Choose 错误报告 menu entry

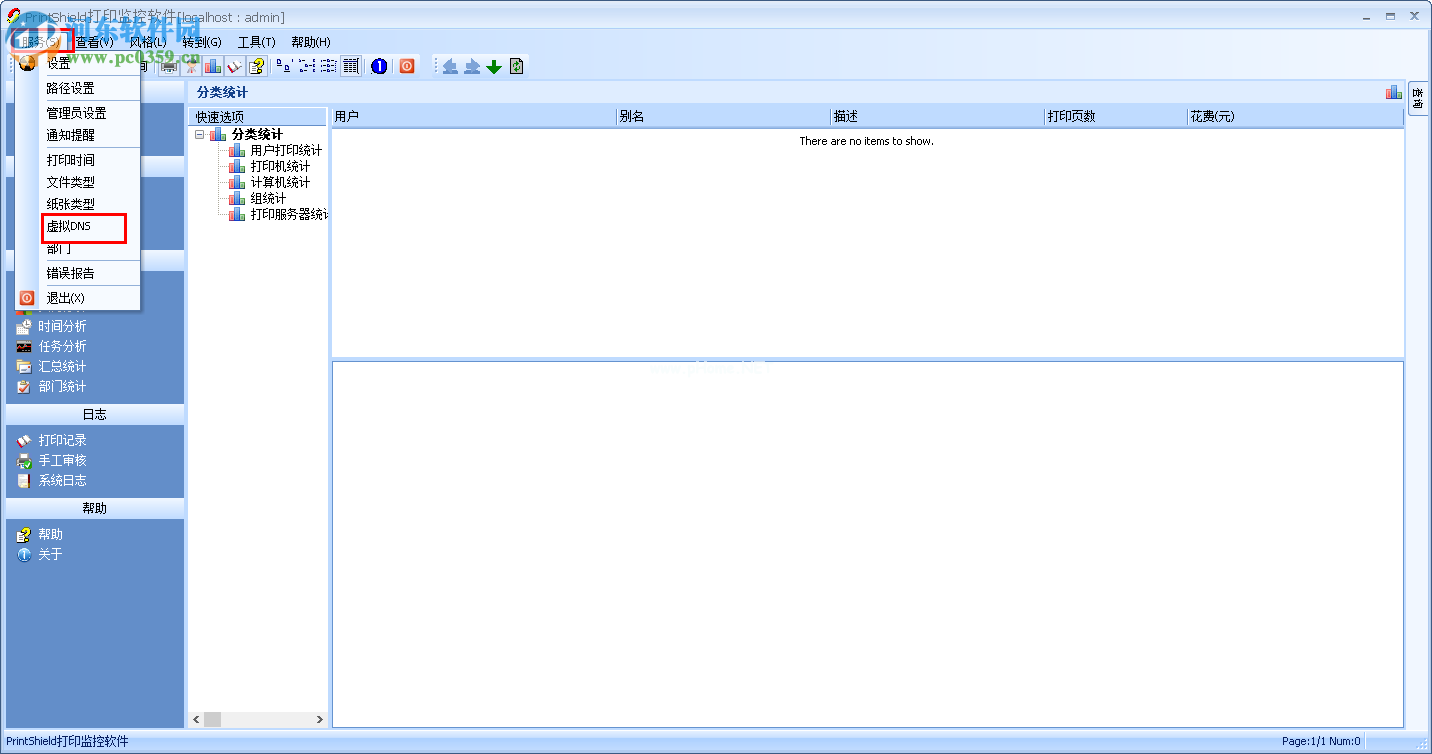pos(78,273)
